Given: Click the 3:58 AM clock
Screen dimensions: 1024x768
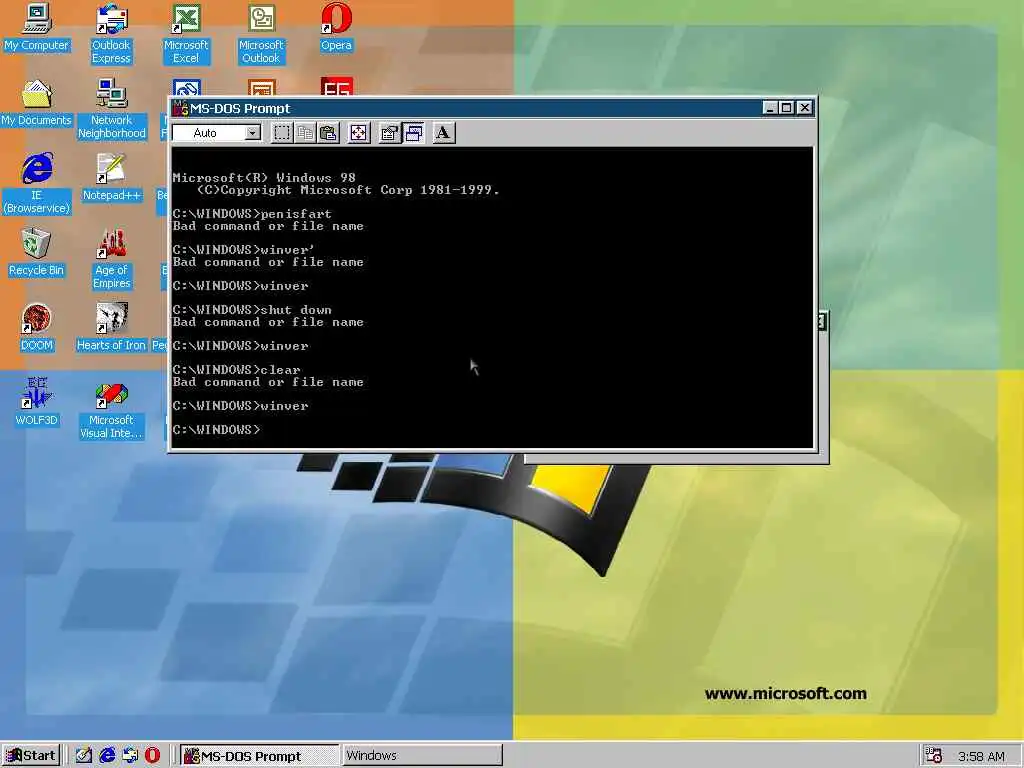Looking at the screenshot, I should point(981,756).
